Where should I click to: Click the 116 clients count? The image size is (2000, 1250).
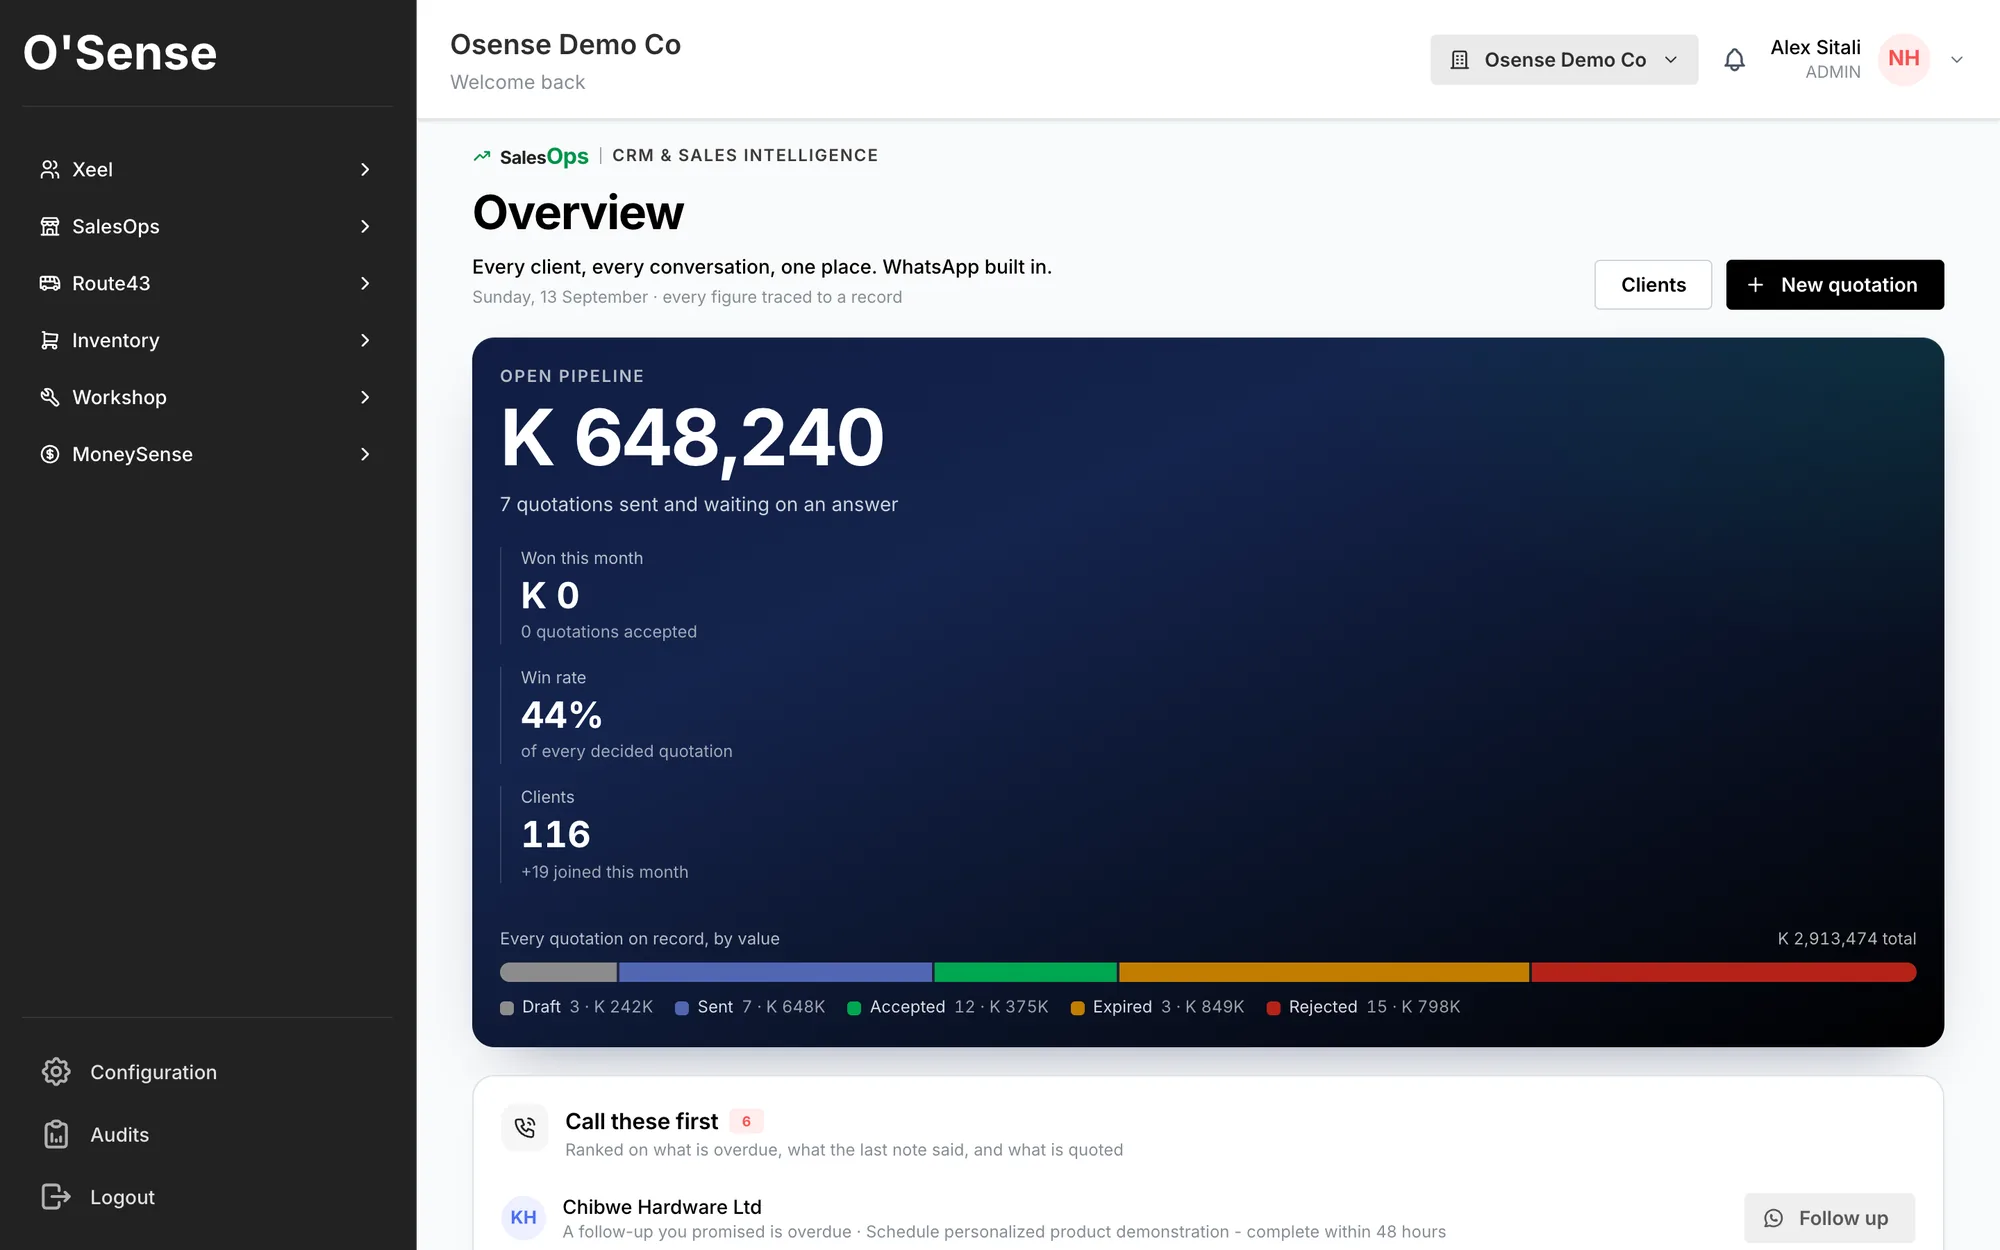556,834
